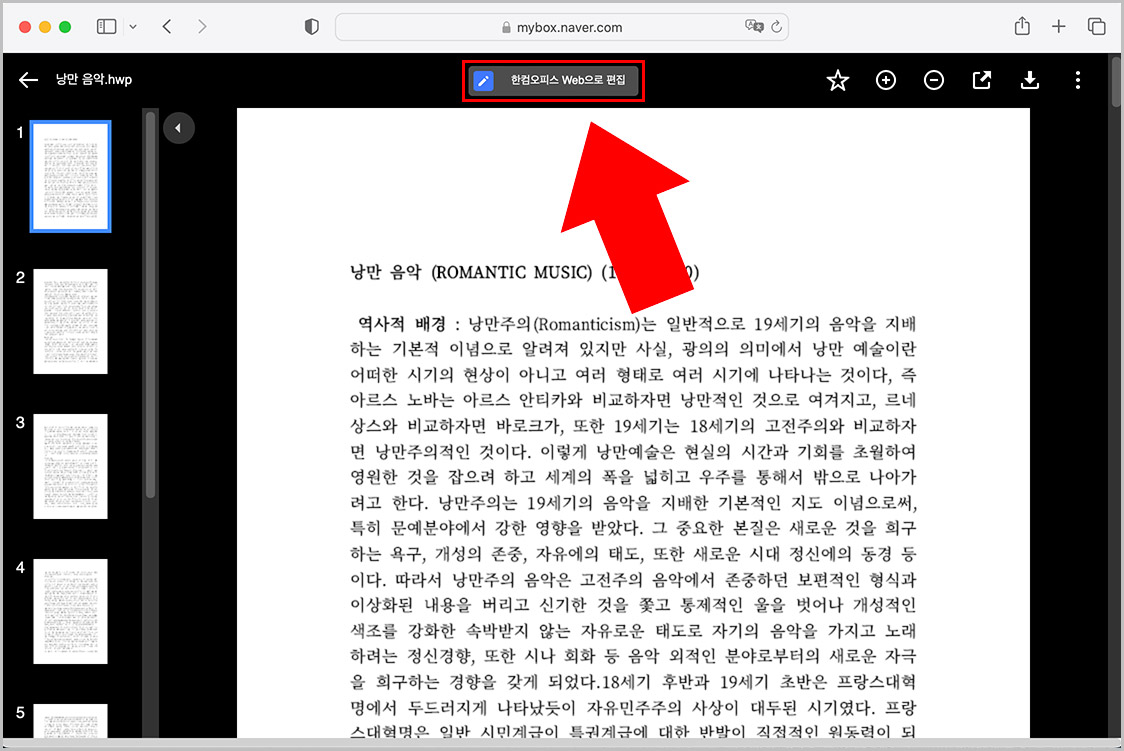Viewport: 1124px width, 751px height.
Task: Collapse the page thumbnail sidebar
Action: (178, 128)
